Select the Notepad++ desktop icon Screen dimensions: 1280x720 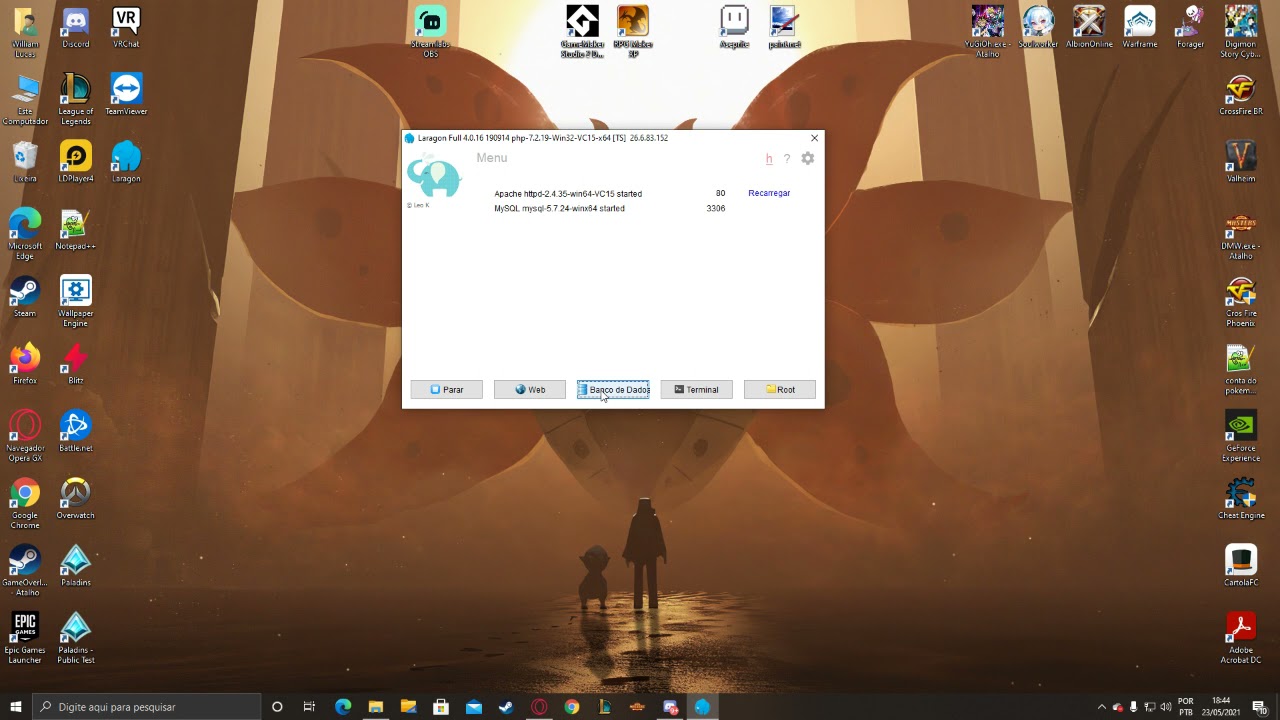[x=76, y=230]
